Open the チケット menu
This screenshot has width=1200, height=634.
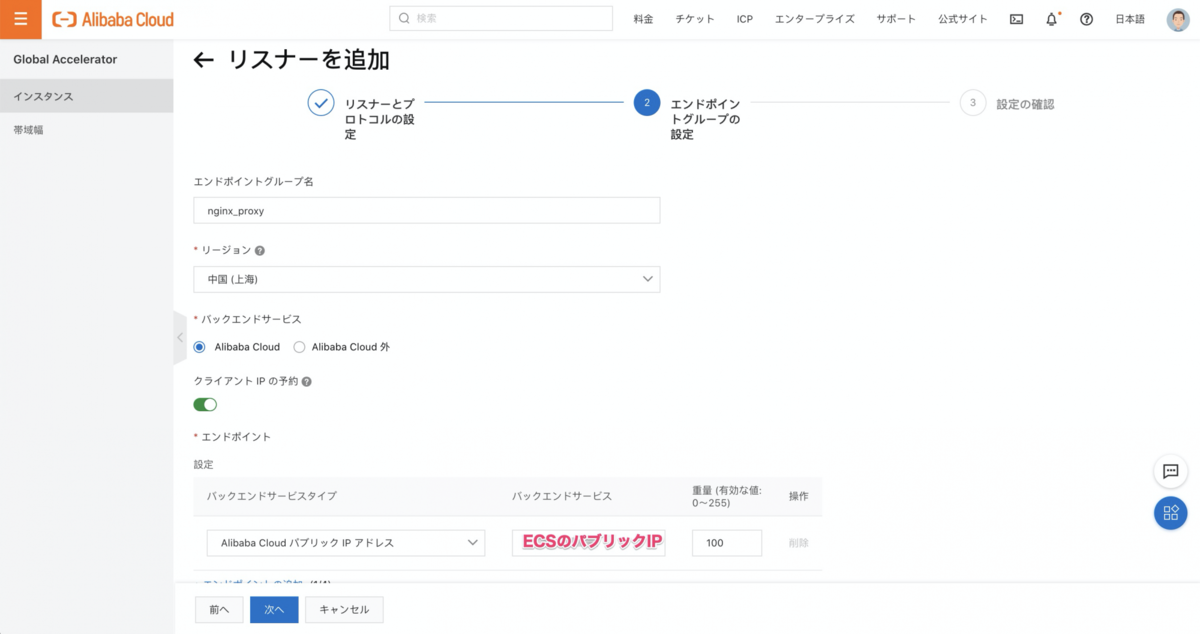point(695,19)
